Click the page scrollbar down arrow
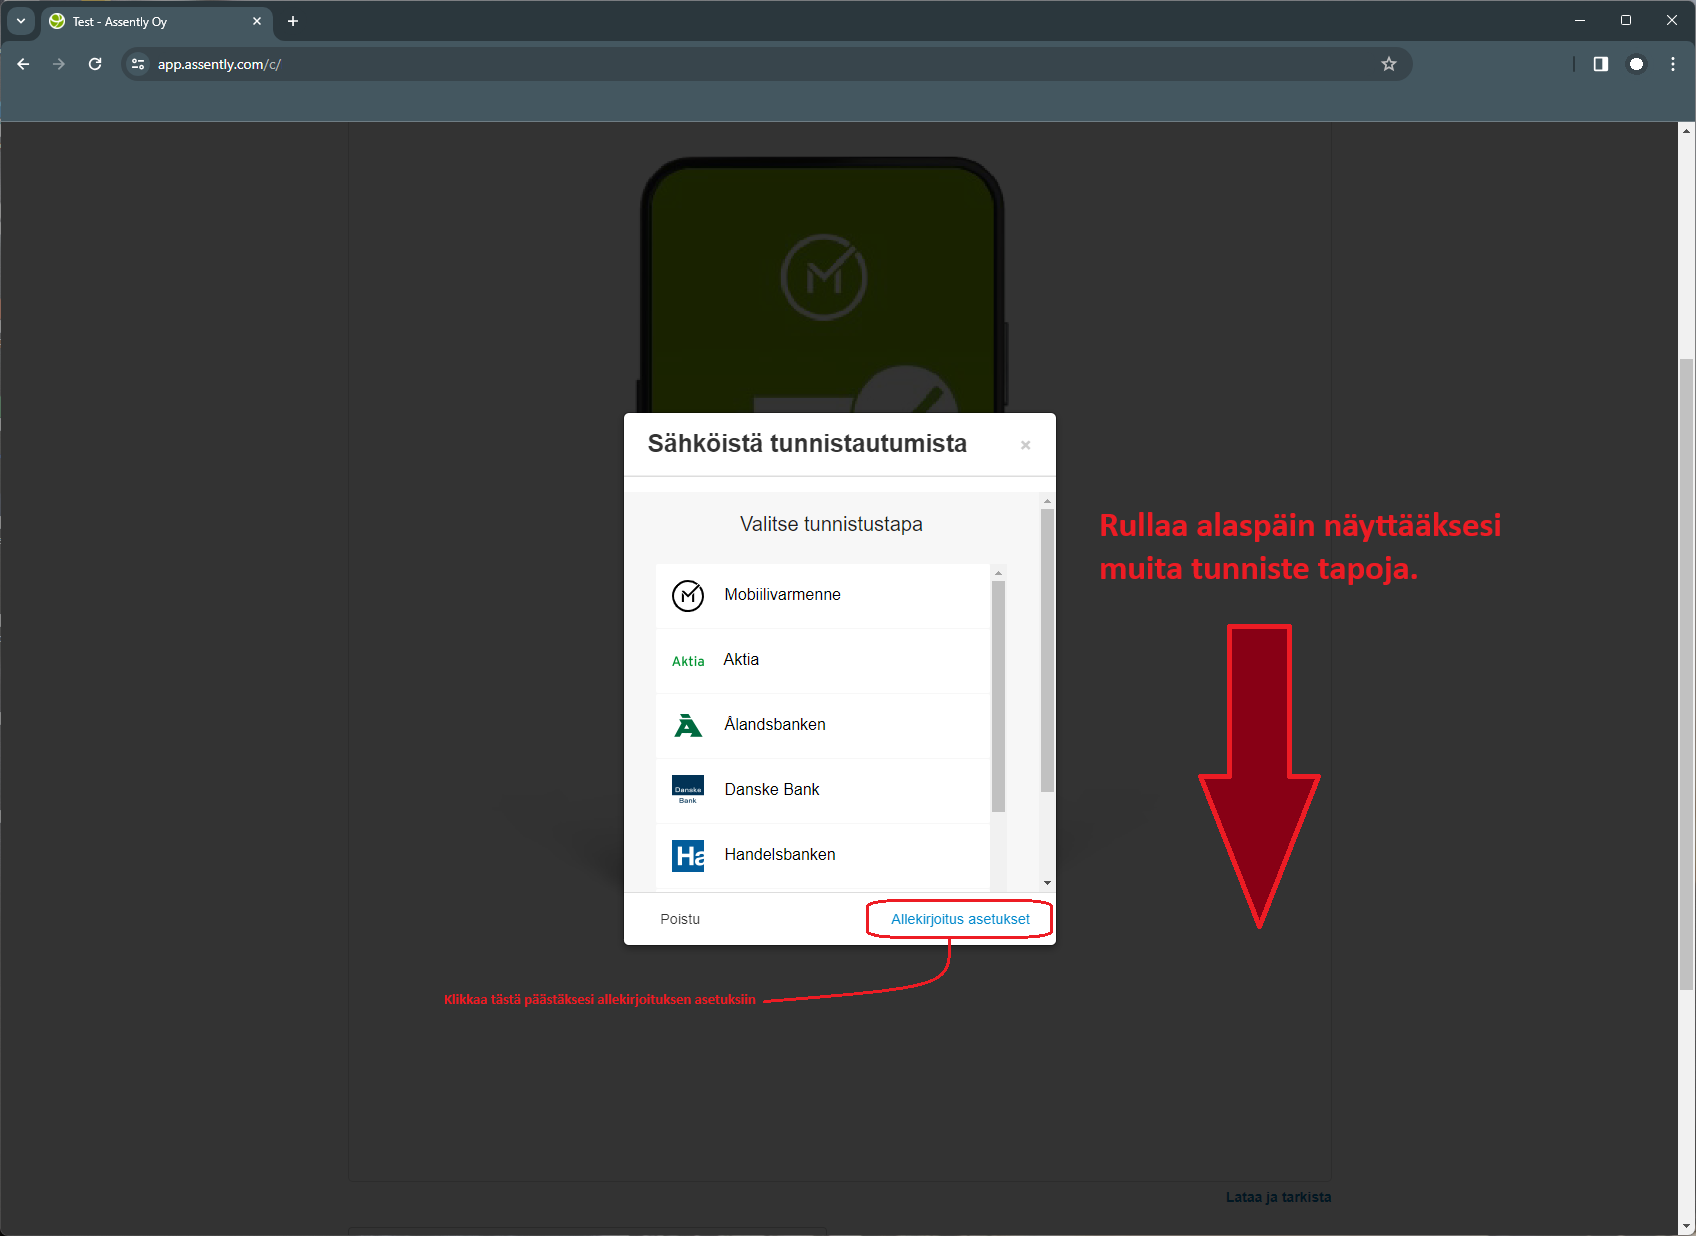This screenshot has width=1696, height=1236. [x=1687, y=1226]
